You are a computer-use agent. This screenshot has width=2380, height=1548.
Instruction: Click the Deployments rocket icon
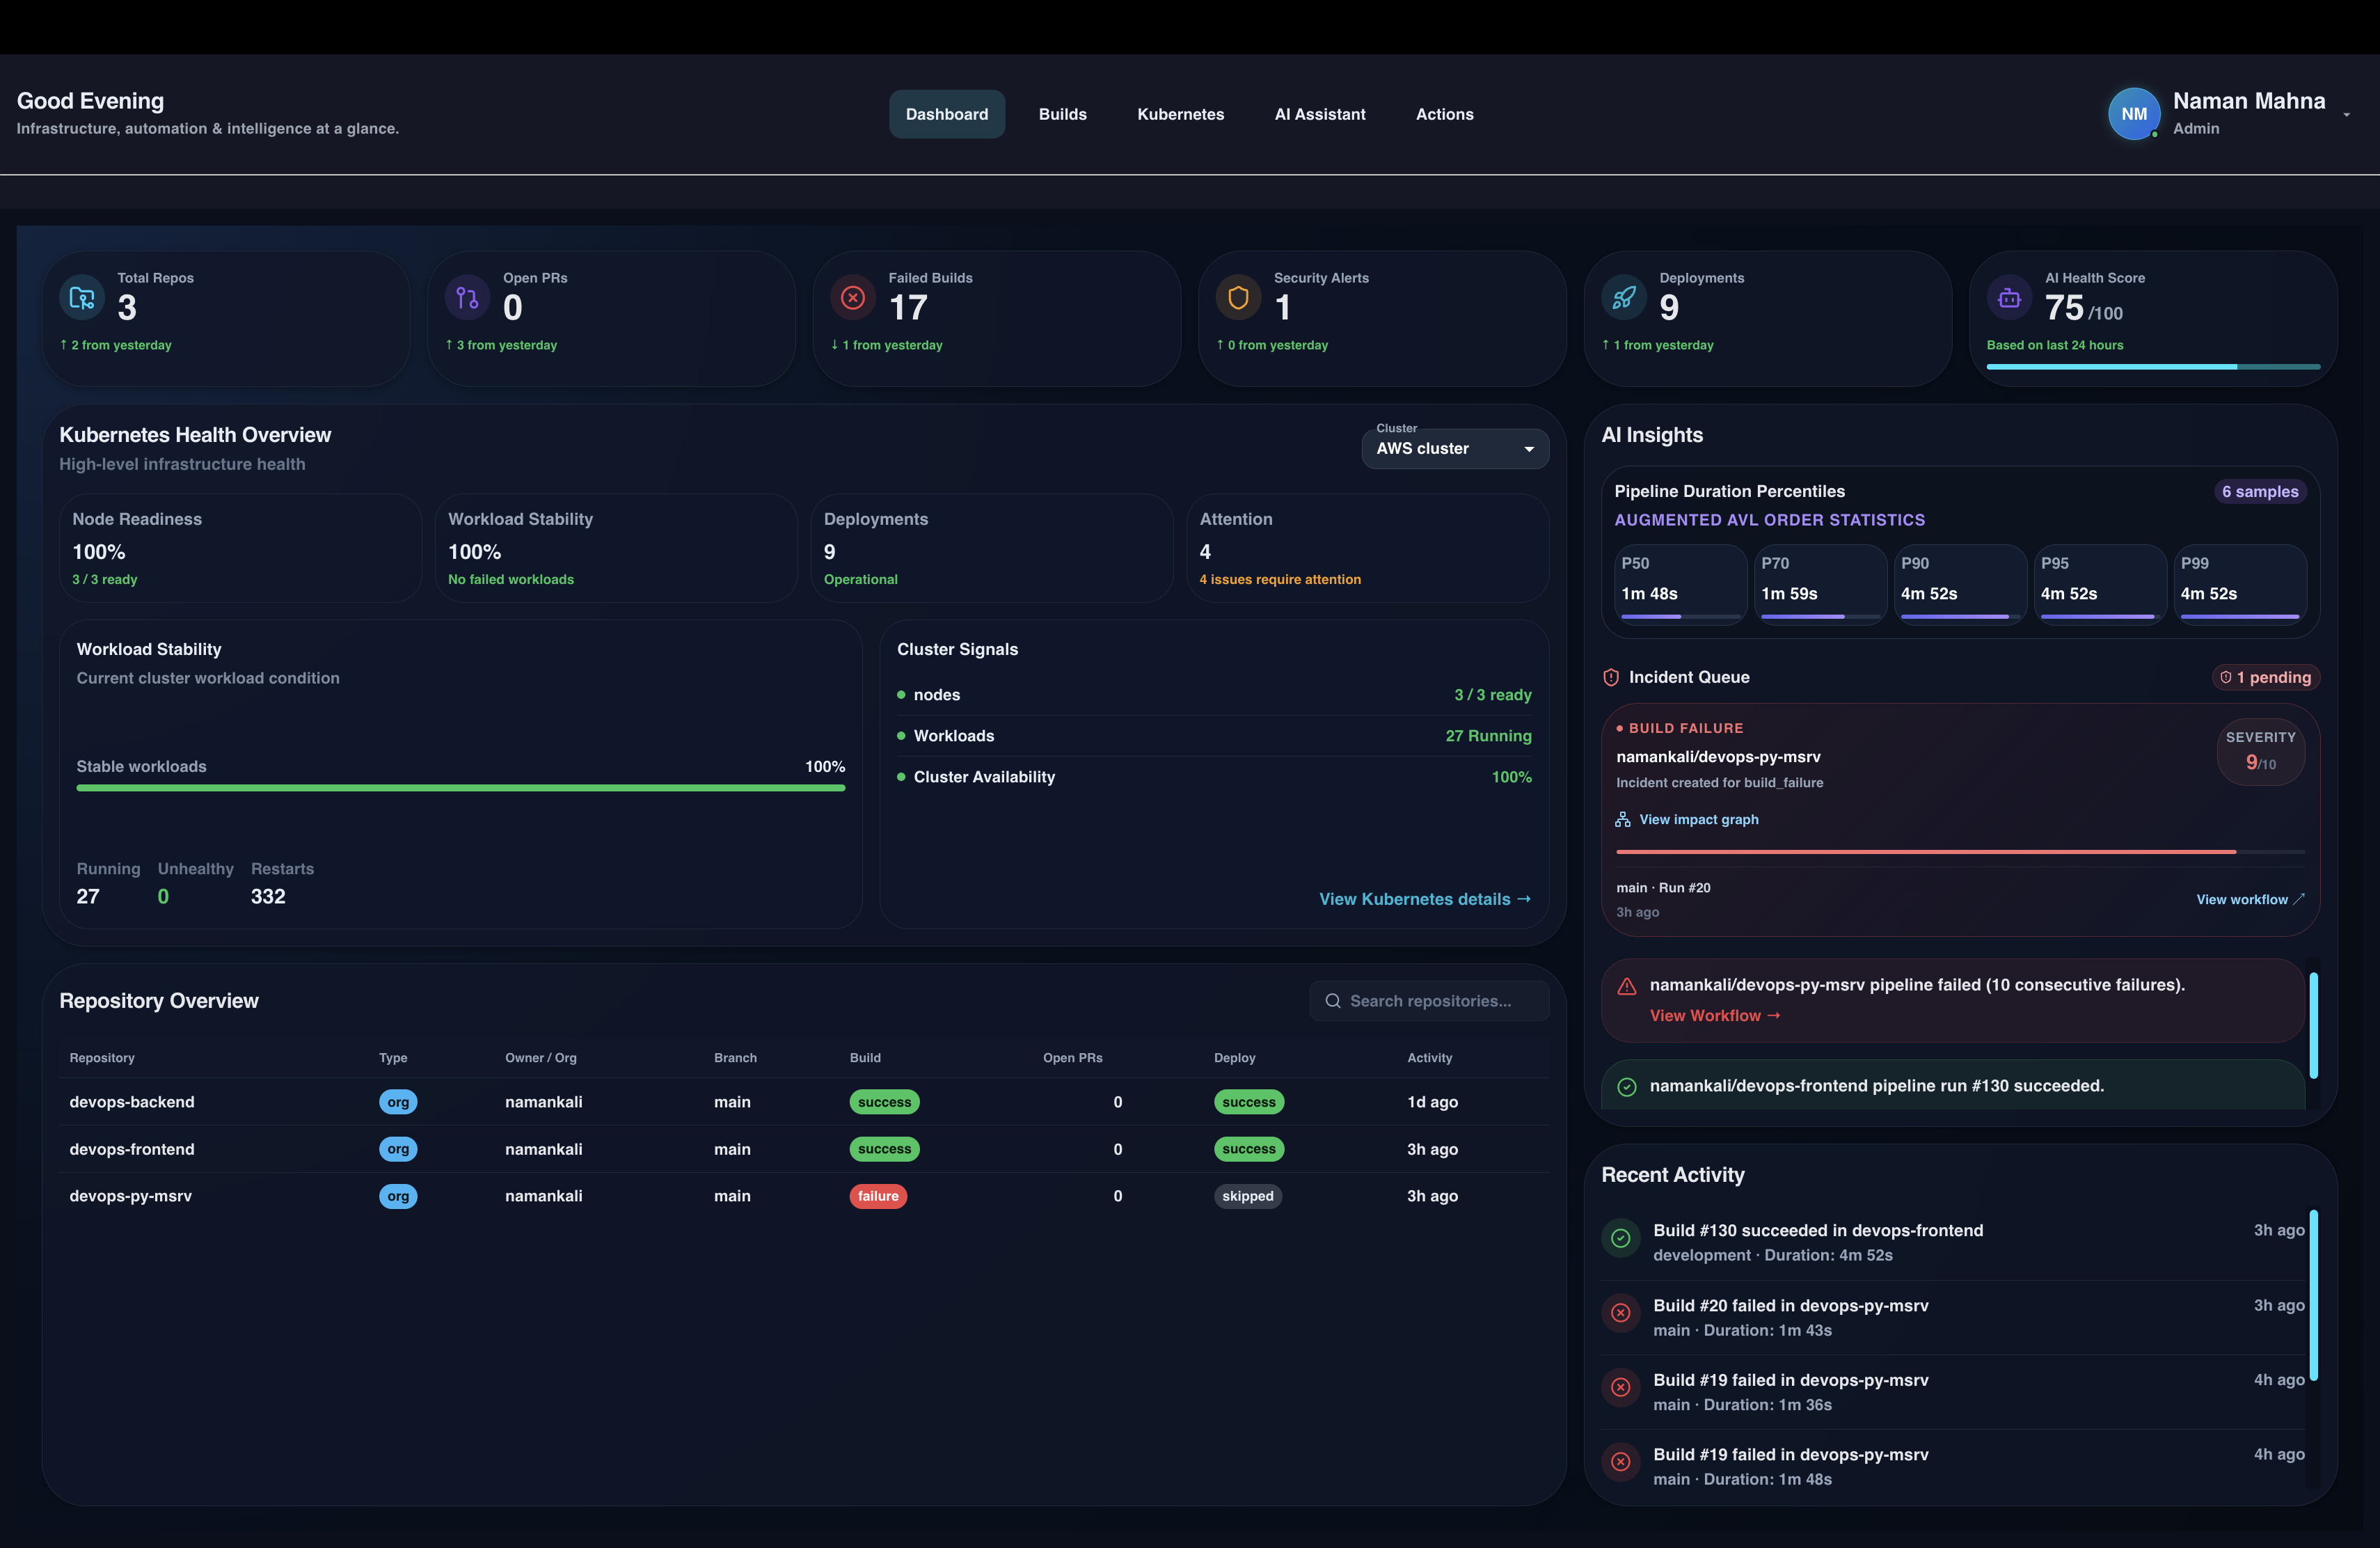1624,298
